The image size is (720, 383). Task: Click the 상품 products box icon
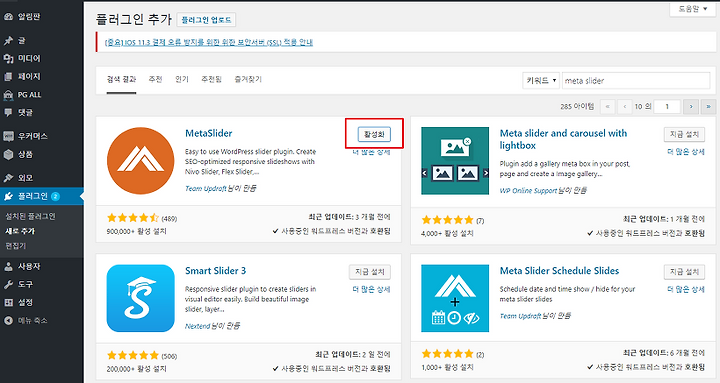(x=8, y=155)
